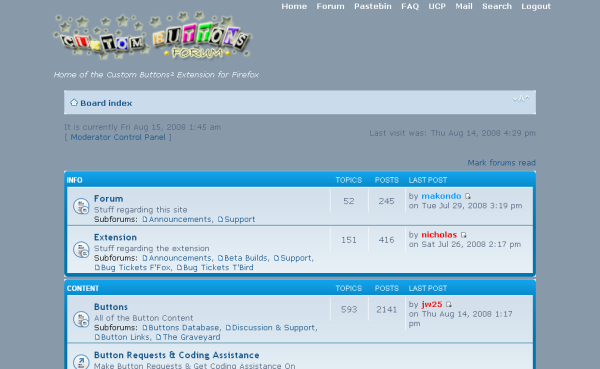Click 'All of the Button Content' description

(x=143, y=318)
